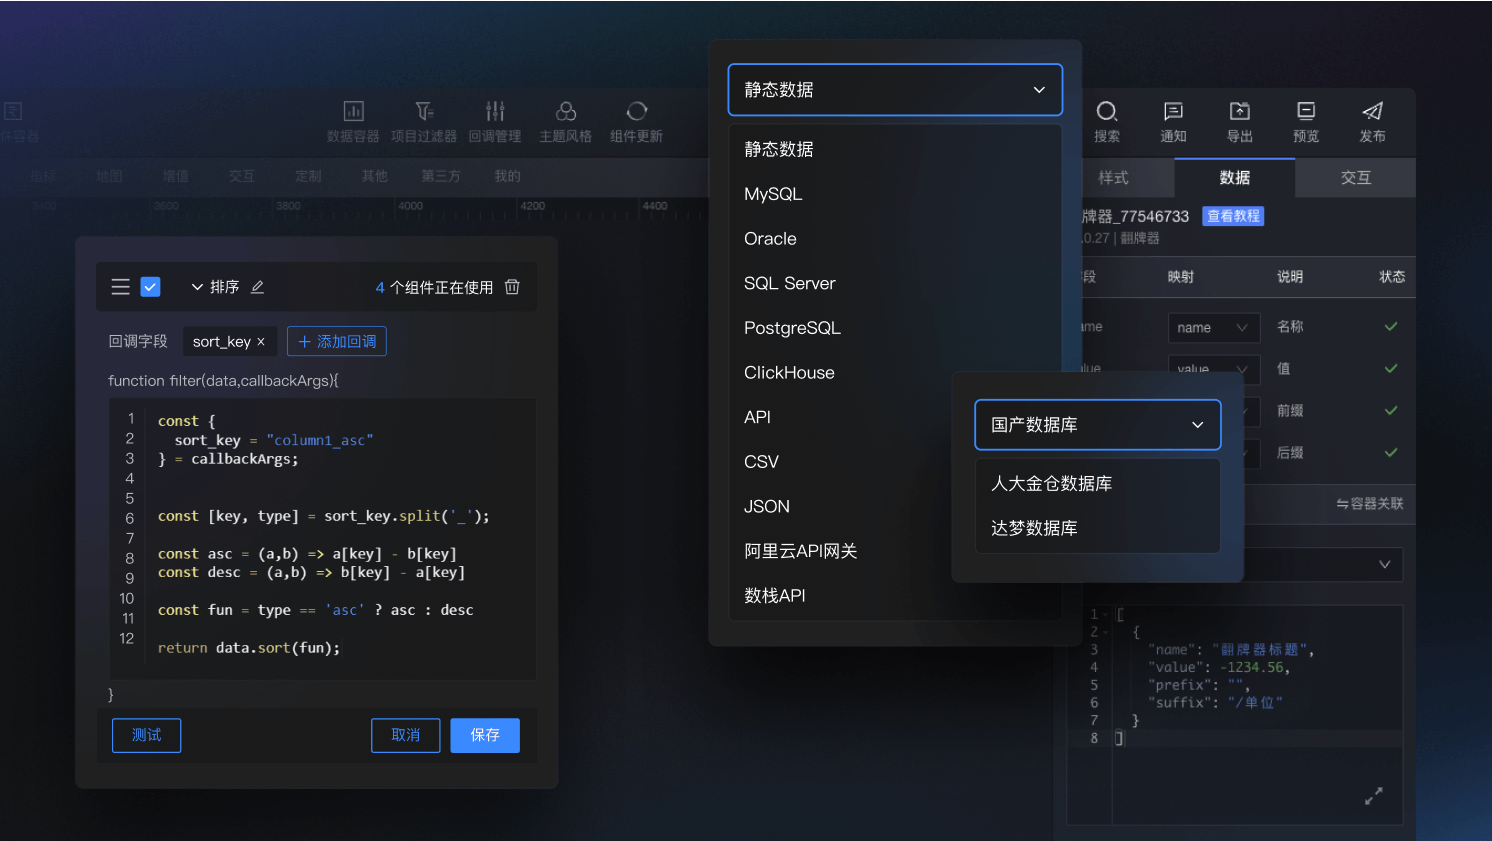Click the 容器关联 link text
This screenshot has height=841, width=1492.
[1377, 504]
